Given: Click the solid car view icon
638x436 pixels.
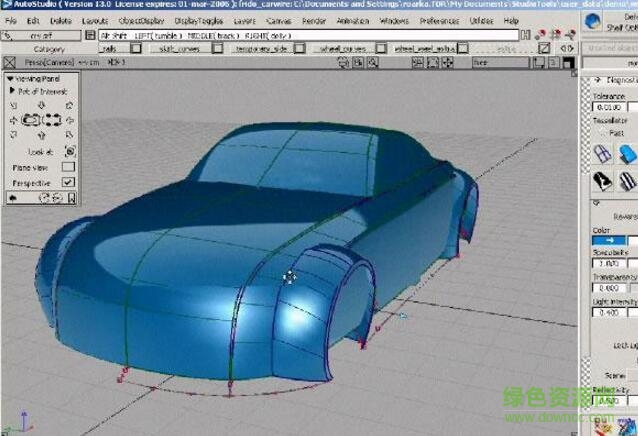Looking at the screenshot, I should click(x=31, y=120).
